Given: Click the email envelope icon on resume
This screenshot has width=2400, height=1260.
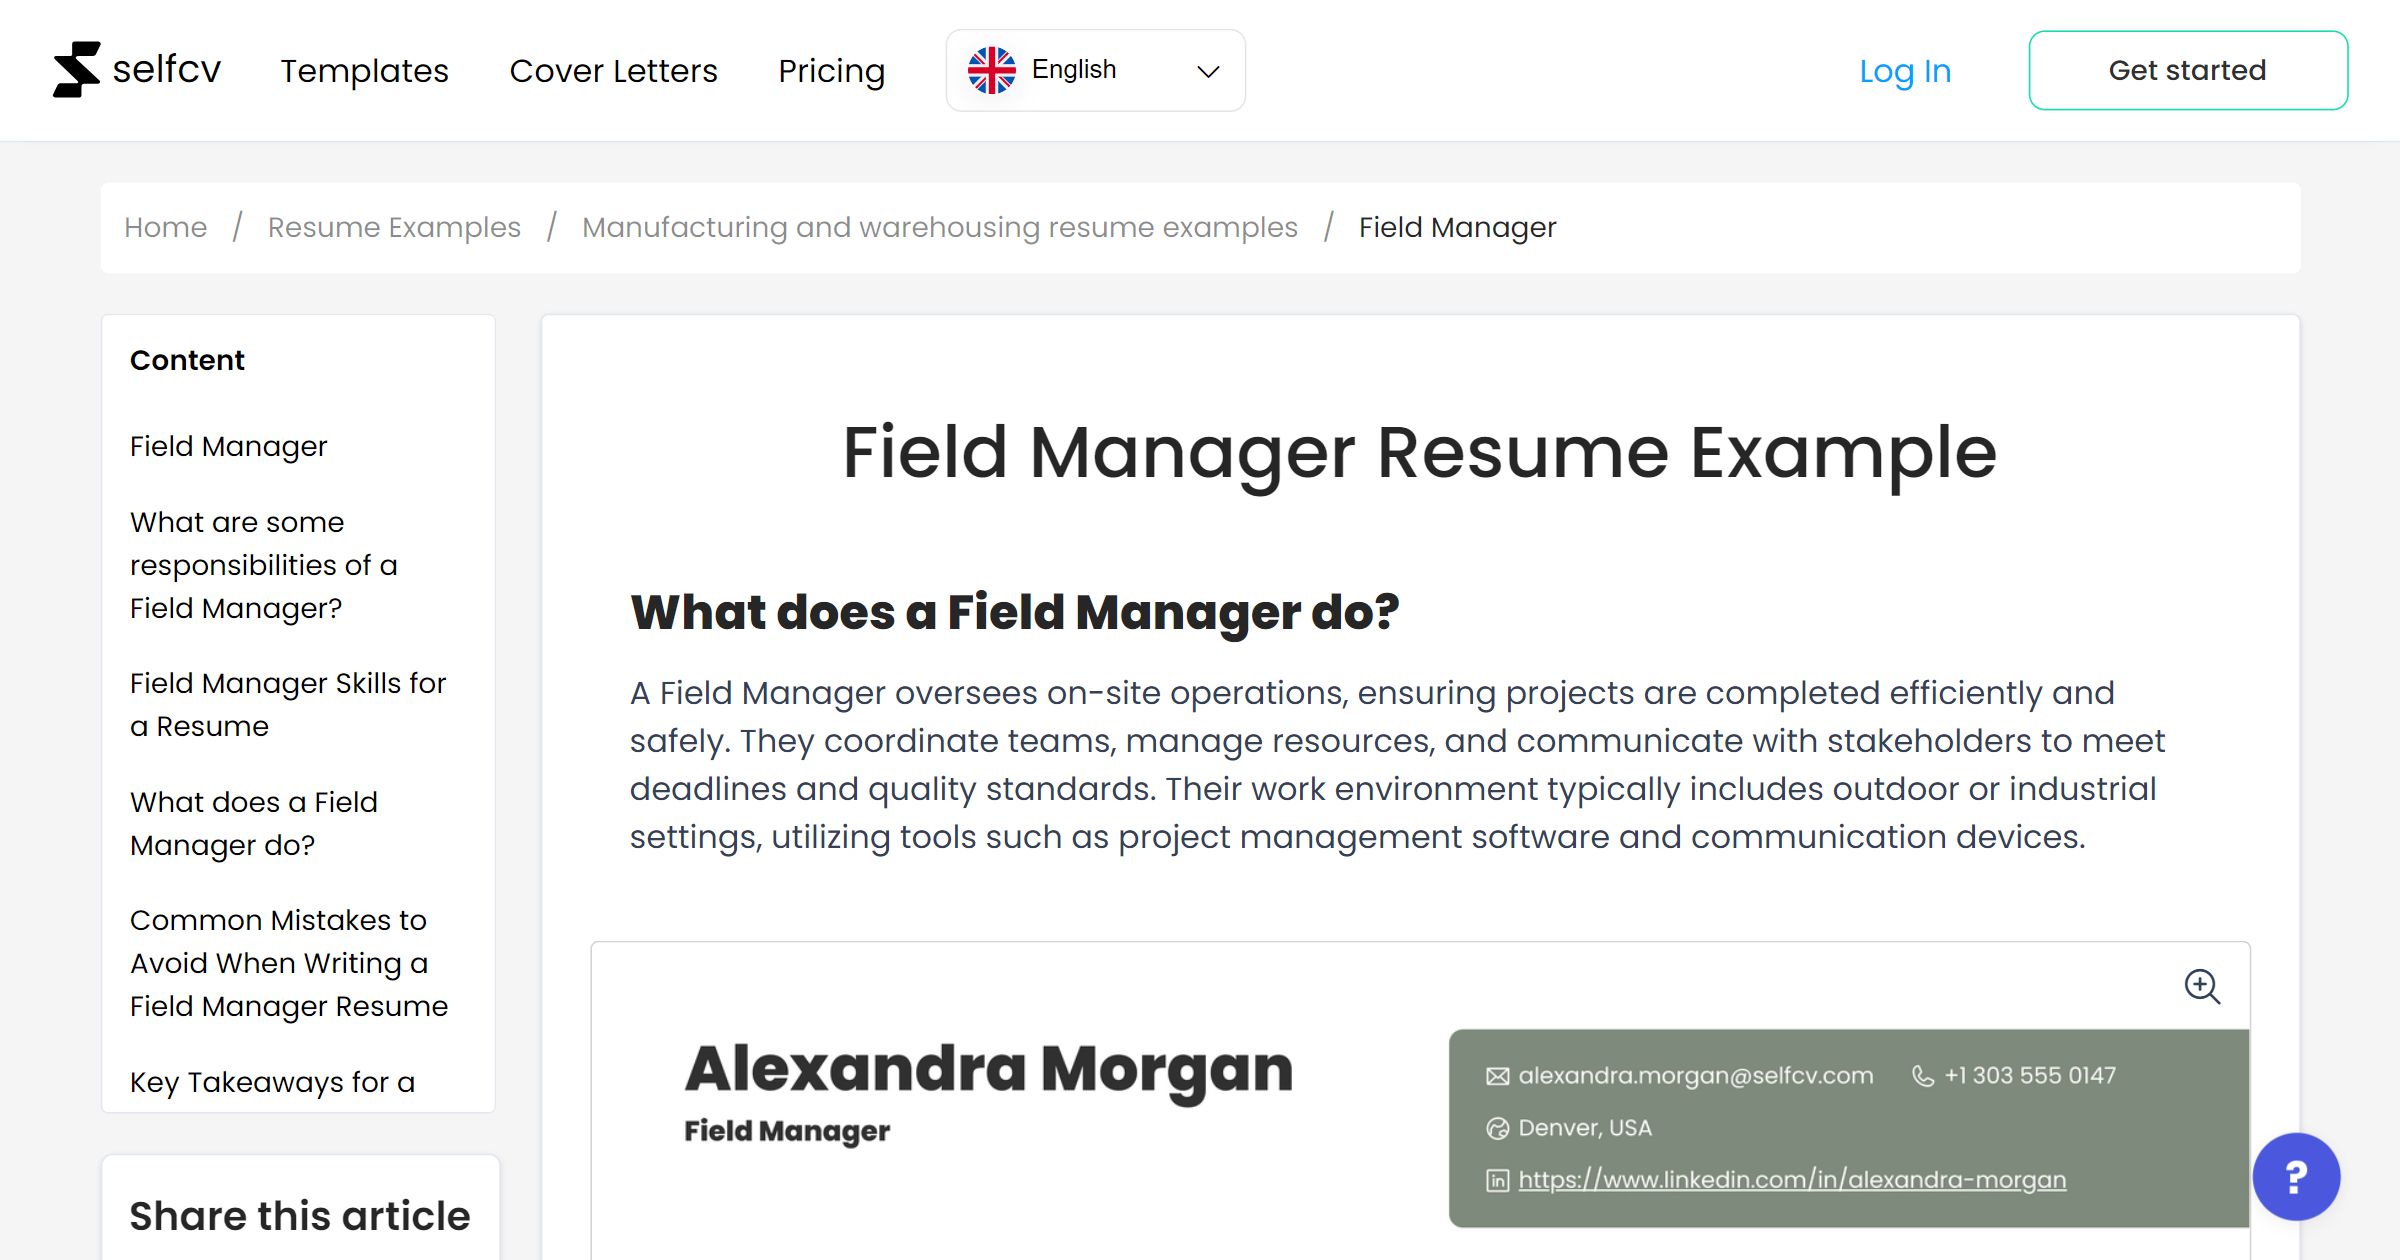Looking at the screenshot, I should 1497,1076.
